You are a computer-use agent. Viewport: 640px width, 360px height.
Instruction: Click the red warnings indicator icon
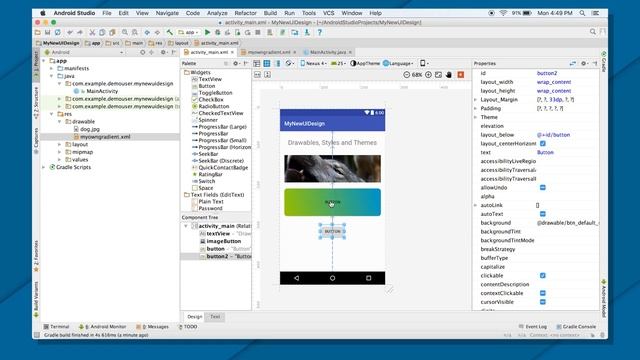(x=461, y=75)
